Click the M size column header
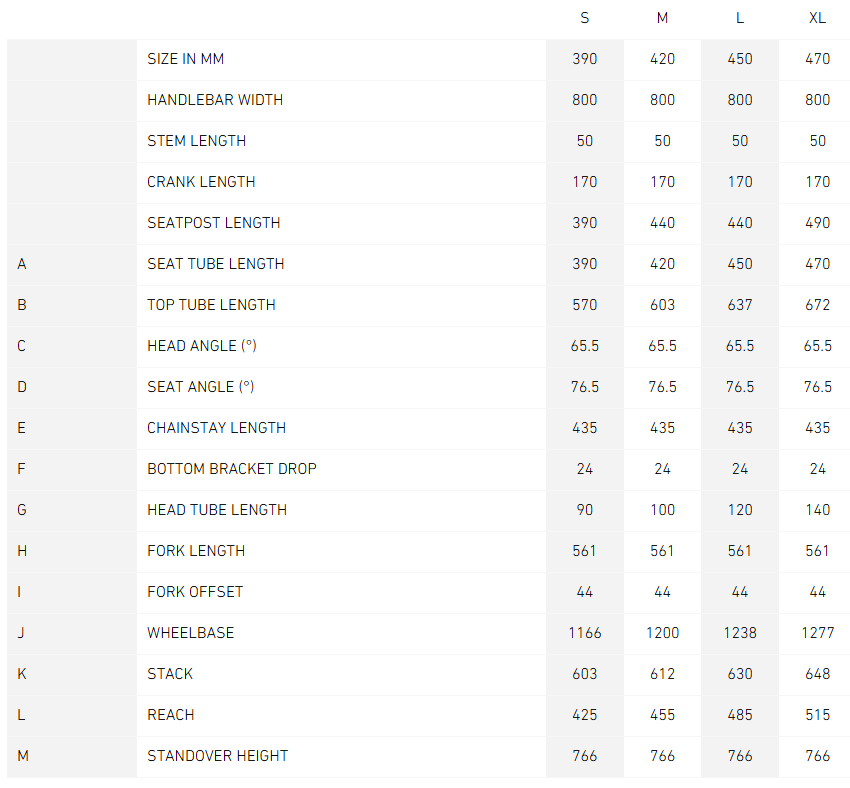 pos(662,18)
